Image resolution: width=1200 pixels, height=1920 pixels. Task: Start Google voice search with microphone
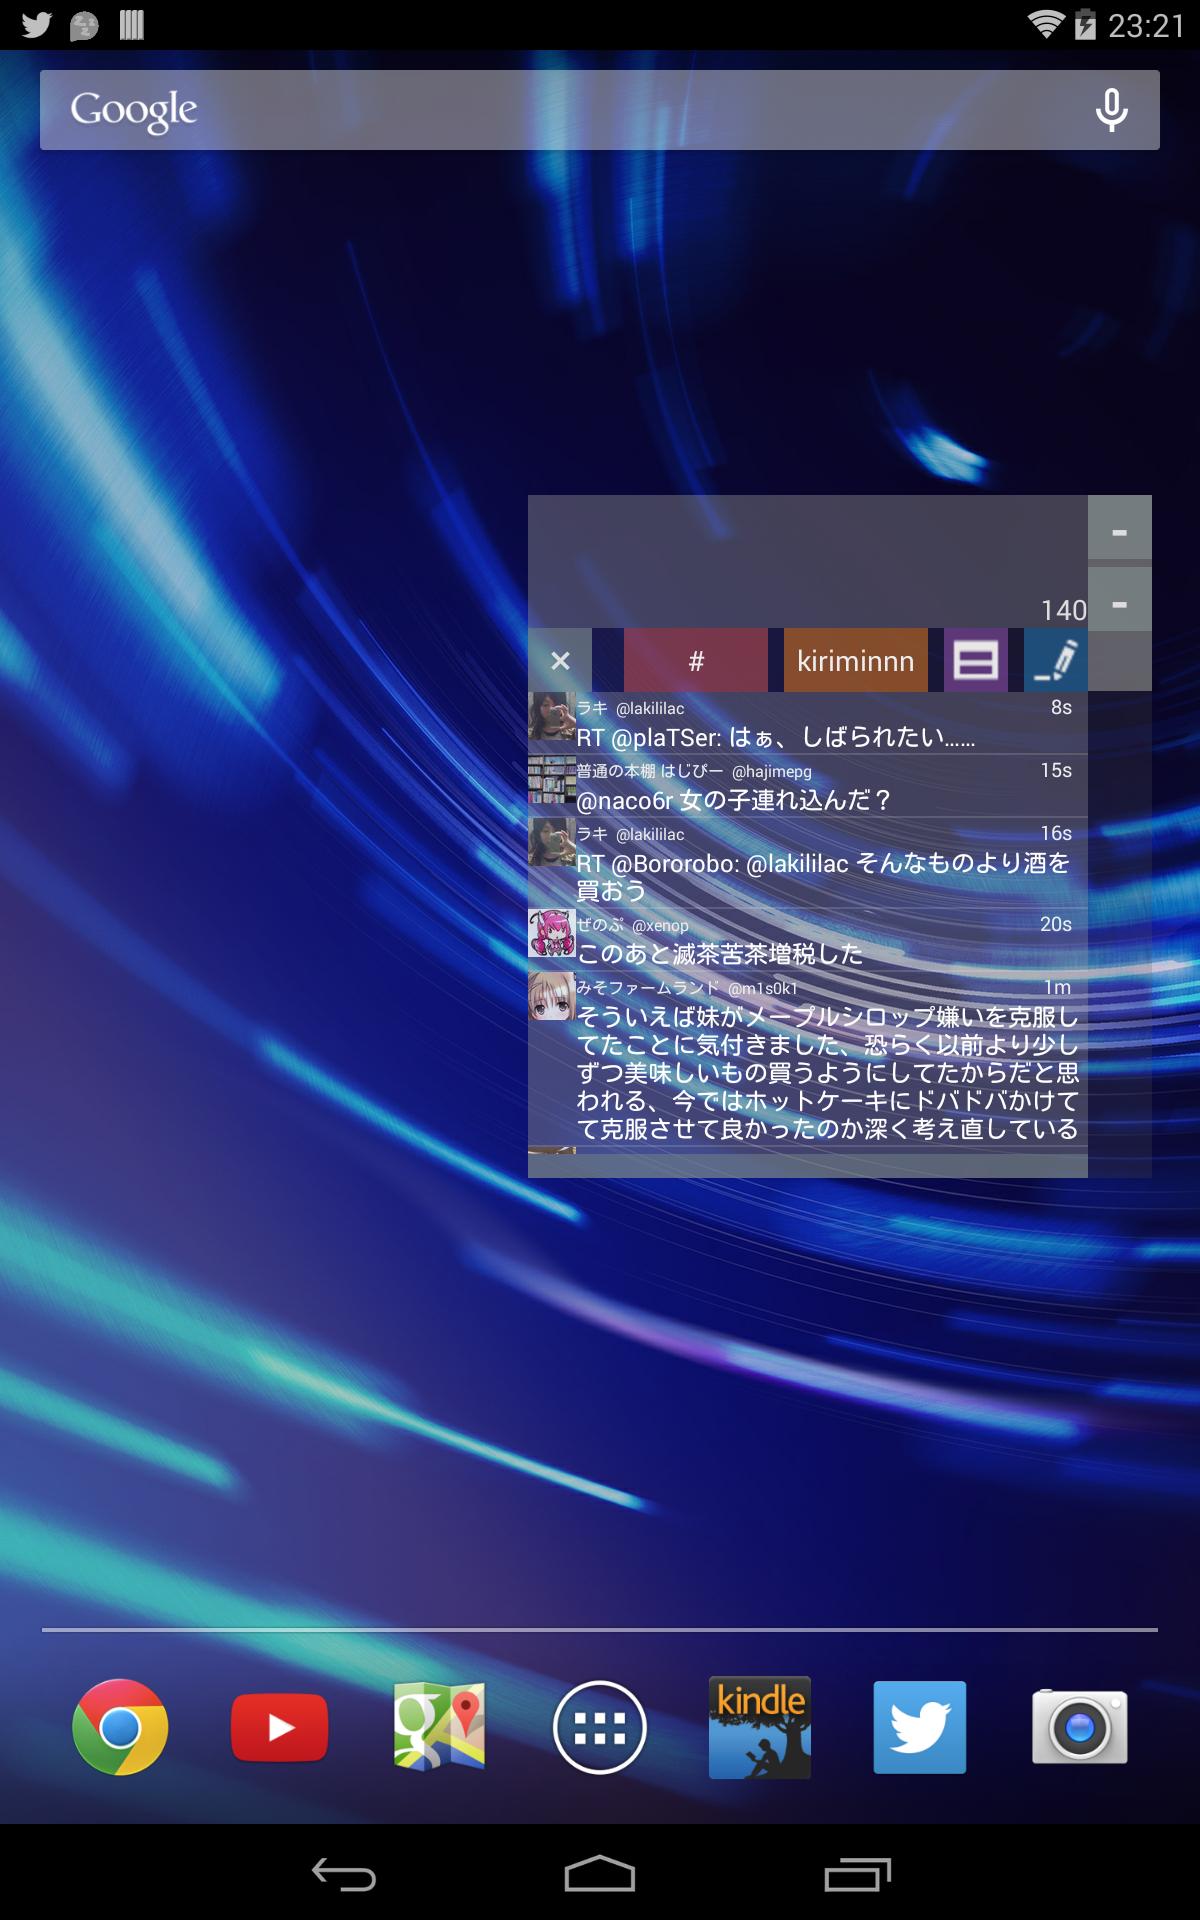pos(1111,110)
